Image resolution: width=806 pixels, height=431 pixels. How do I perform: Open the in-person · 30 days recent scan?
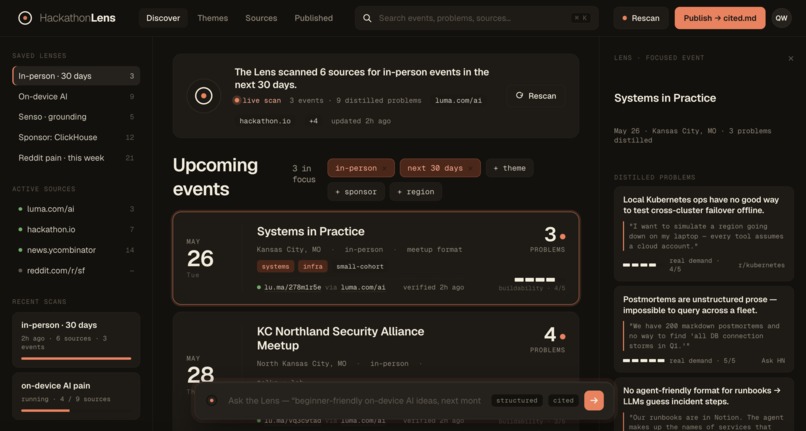click(76, 339)
